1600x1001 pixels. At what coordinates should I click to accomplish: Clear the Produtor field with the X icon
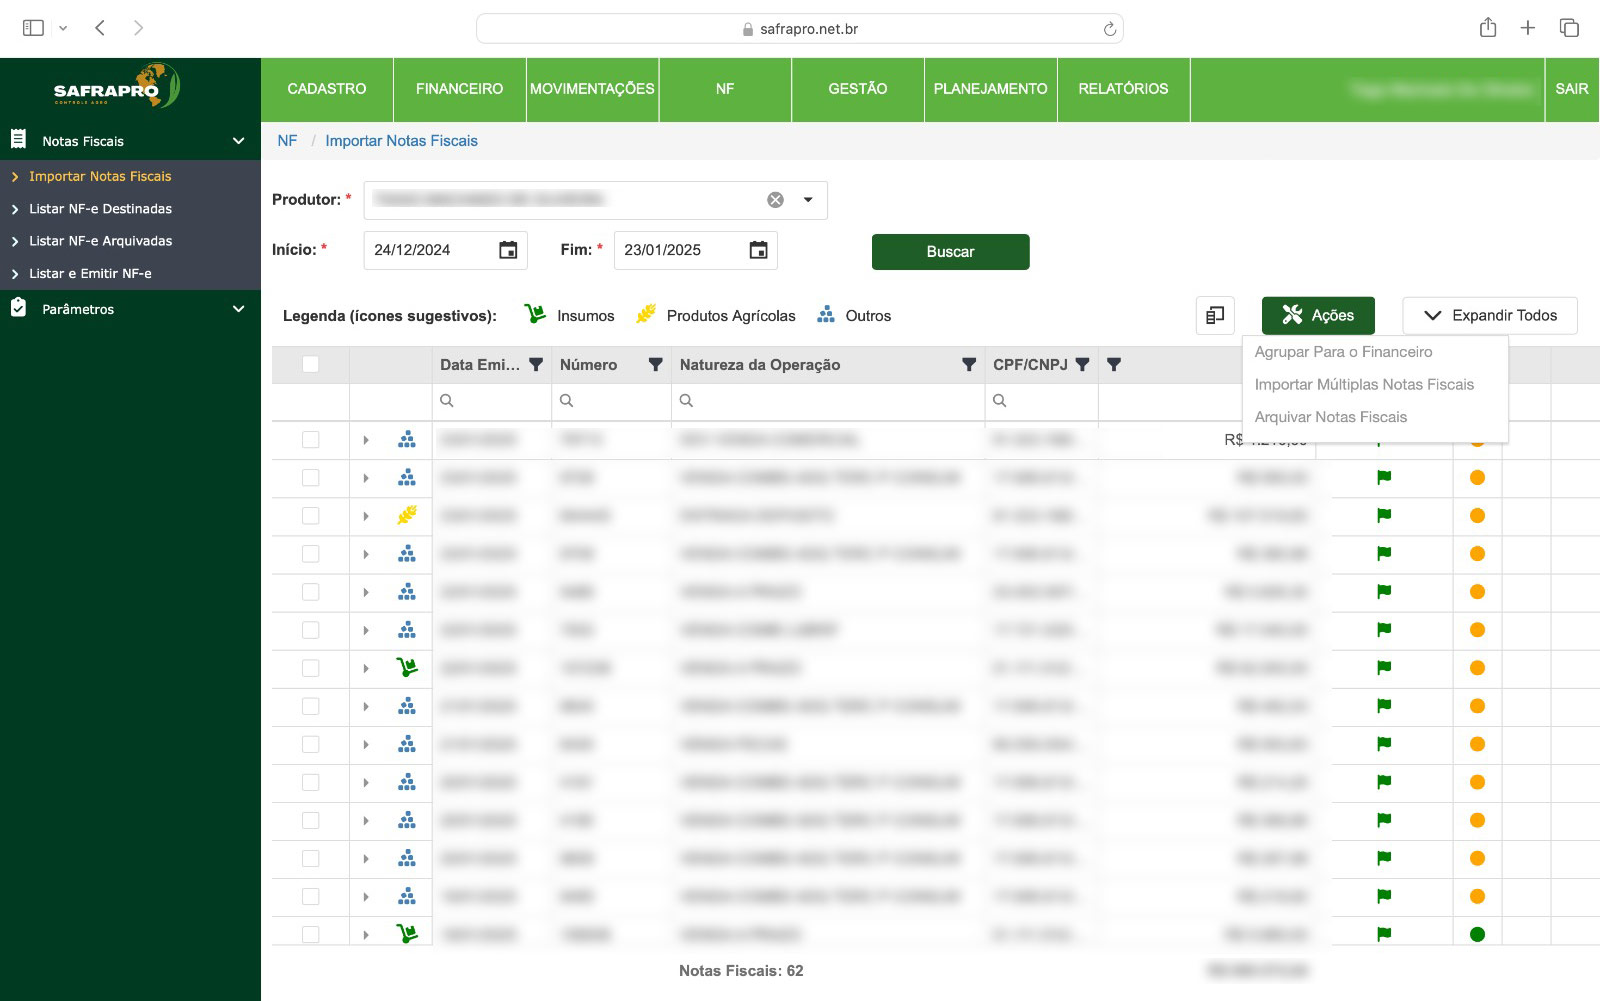click(775, 200)
